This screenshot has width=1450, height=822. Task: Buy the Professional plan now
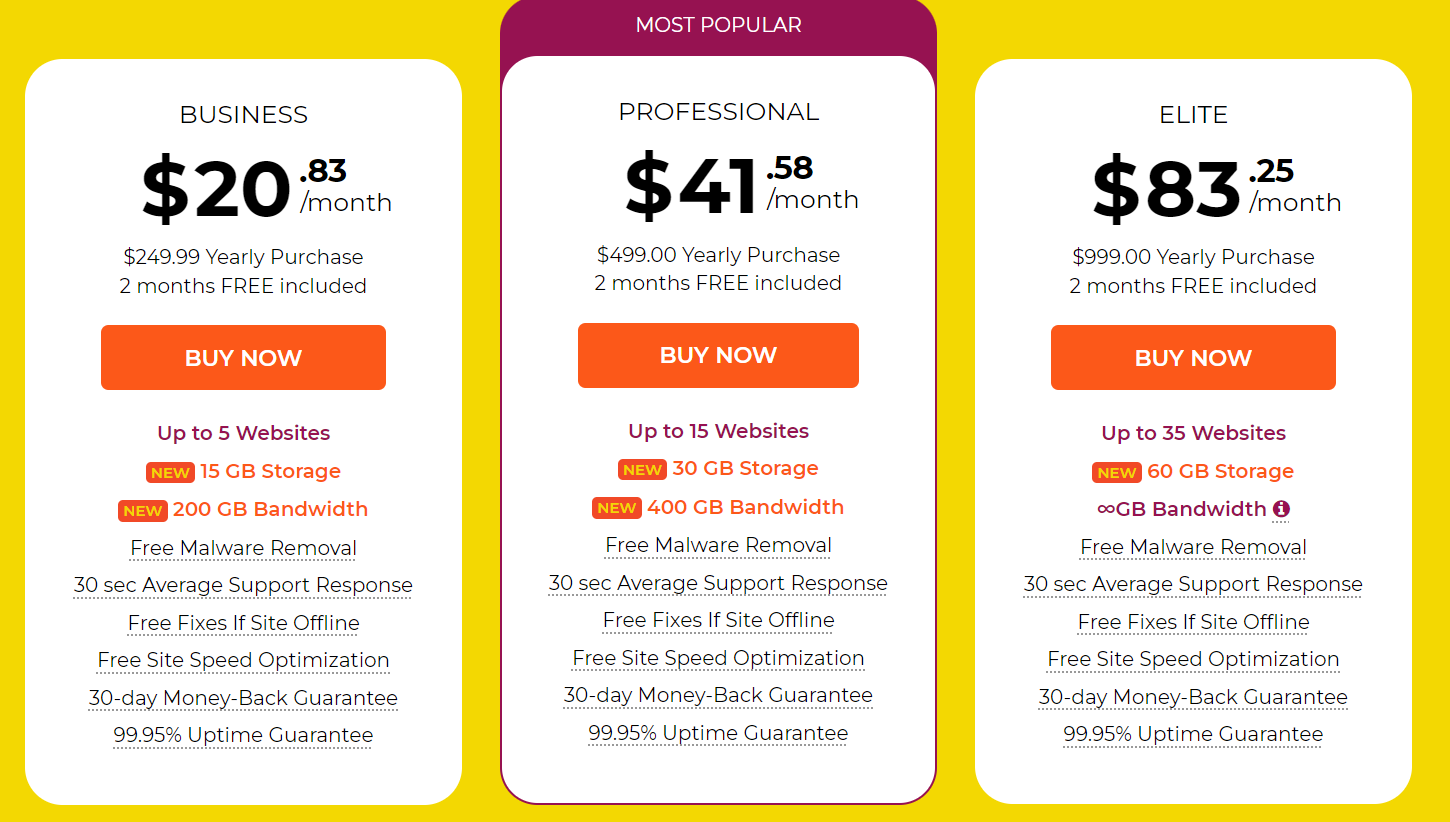718,355
